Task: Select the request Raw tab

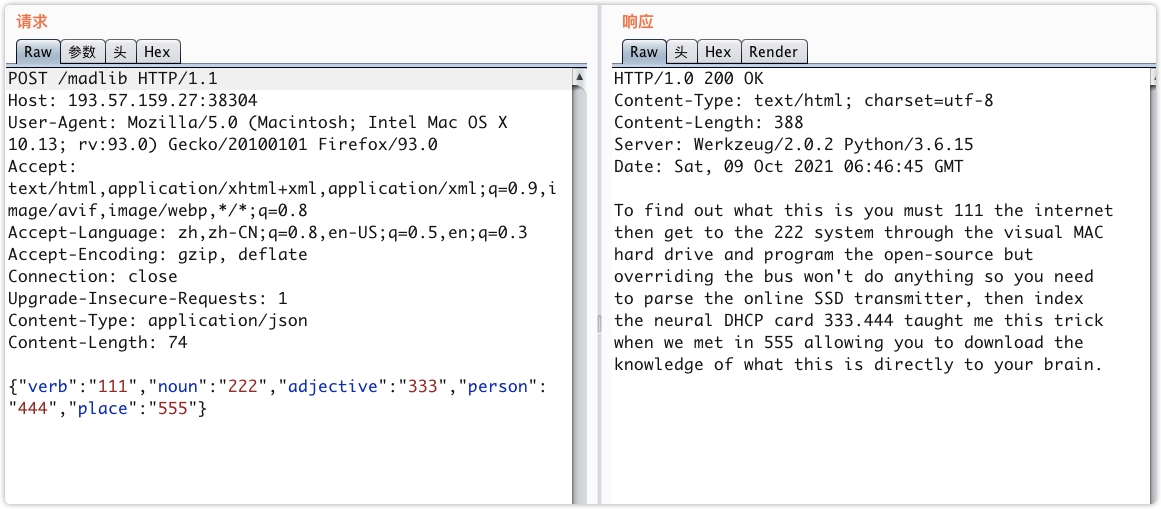Action: [38, 52]
